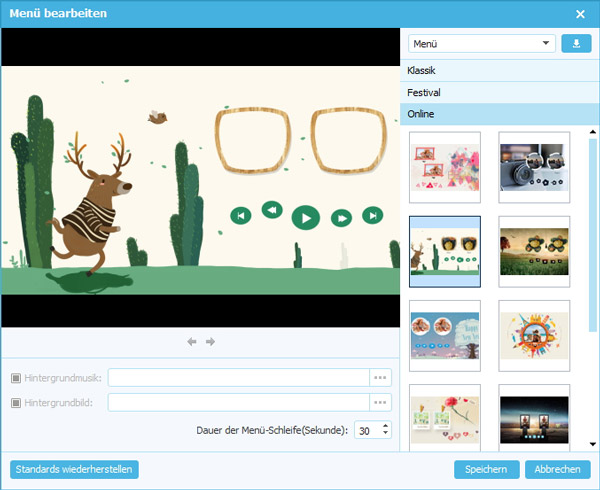
Task: Select the Online template category
Action: pyautogui.click(x=498, y=114)
